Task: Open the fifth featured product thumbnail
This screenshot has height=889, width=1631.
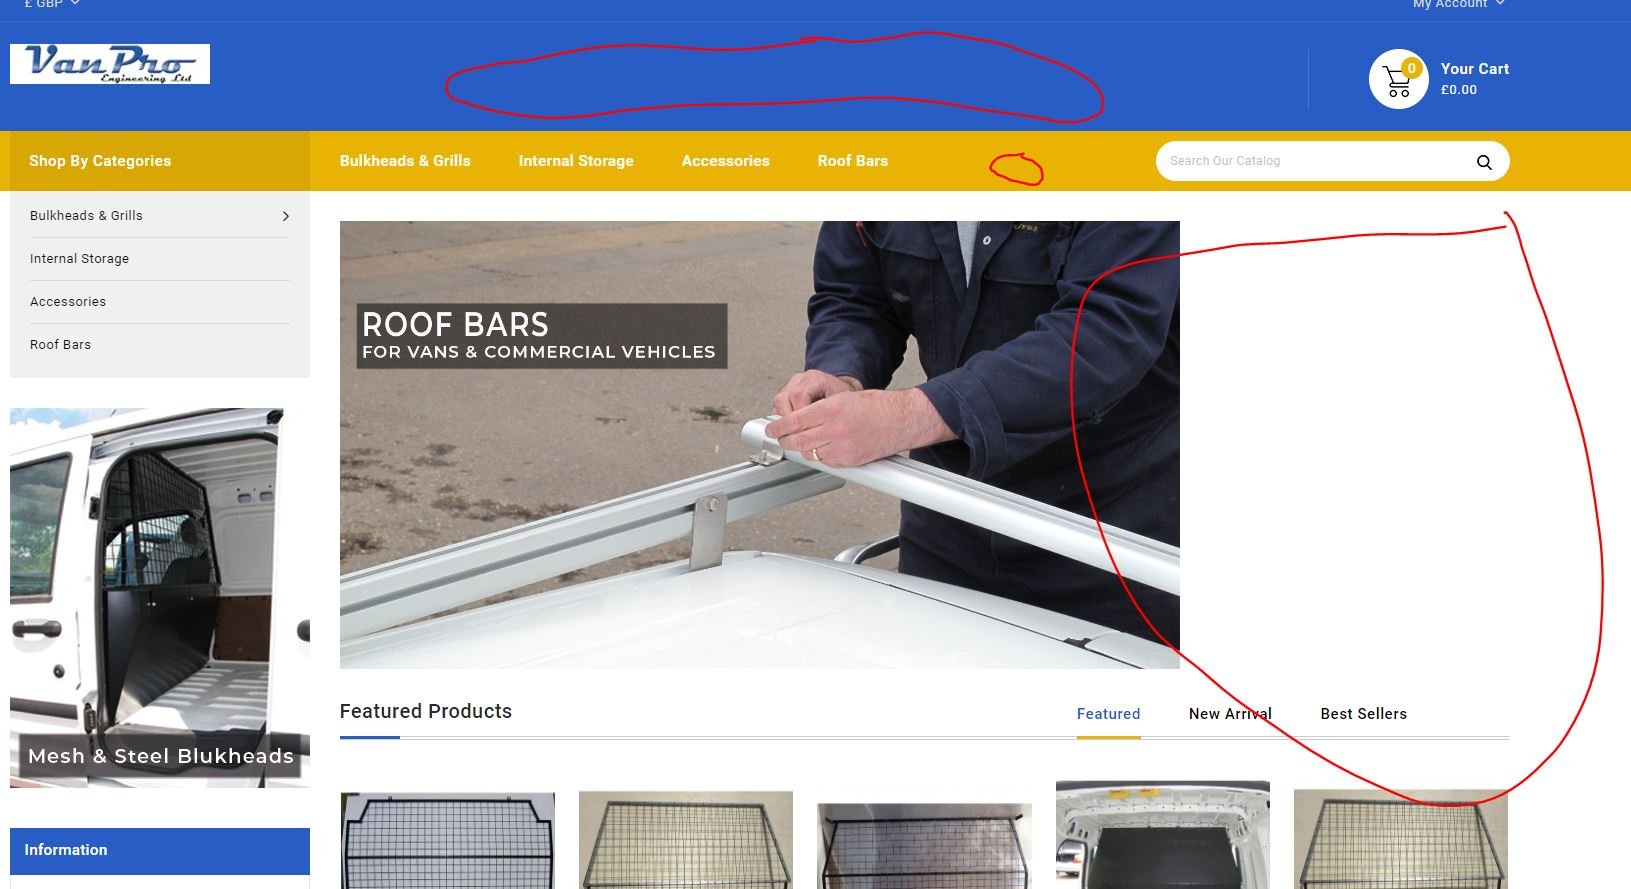Action: pyautogui.click(x=1401, y=839)
